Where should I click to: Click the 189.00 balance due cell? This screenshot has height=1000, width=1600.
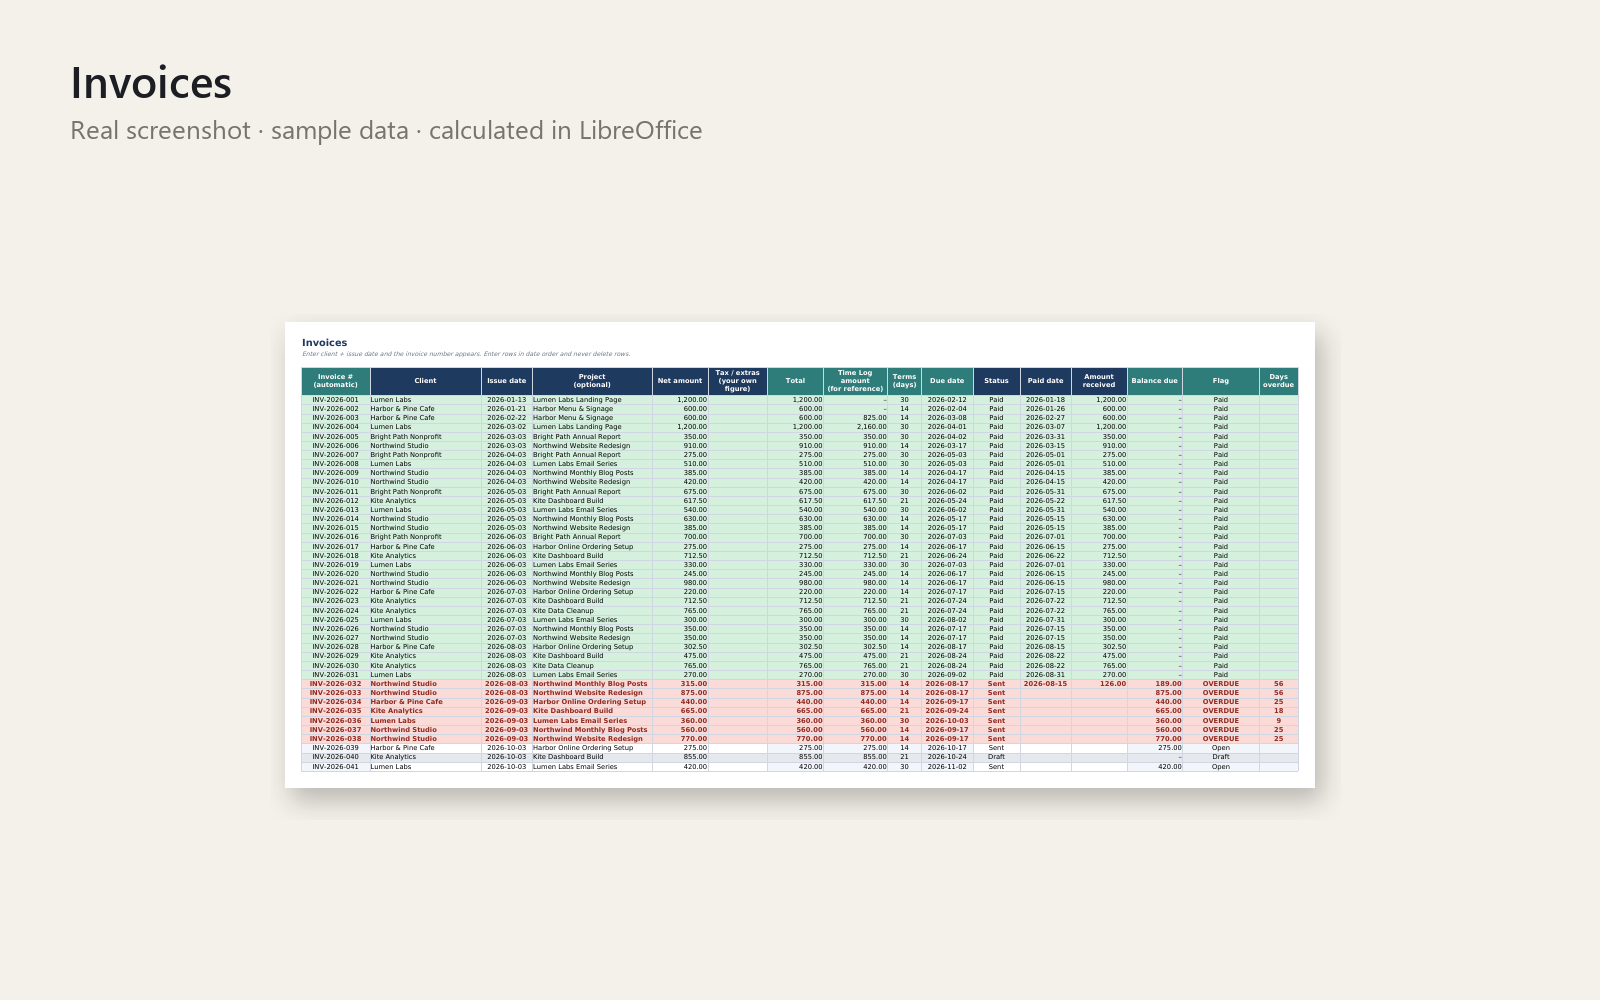[x=1155, y=684]
